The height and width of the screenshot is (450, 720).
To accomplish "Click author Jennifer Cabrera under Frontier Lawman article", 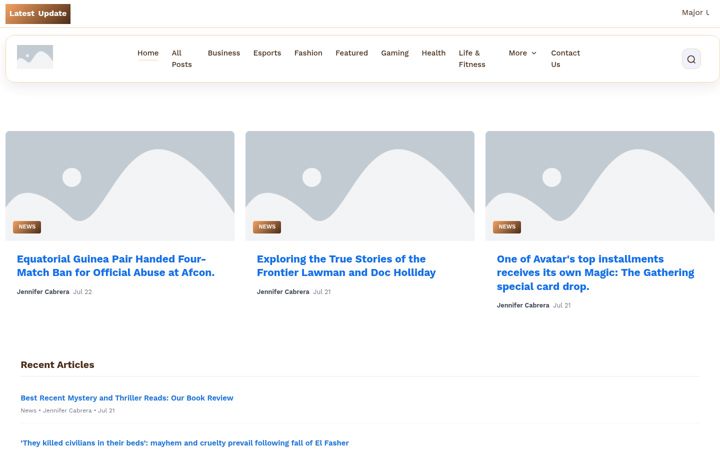I will (x=283, y=292).
